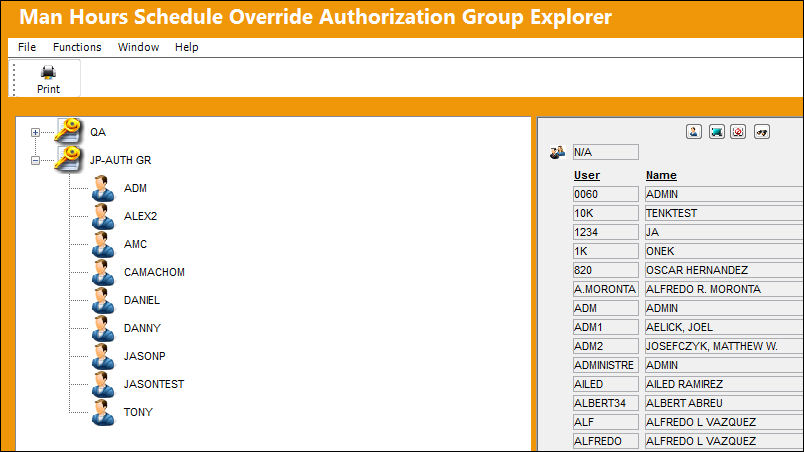The height and width of the screenshot is (452, 804).
Task: Click the Print toolbar button
Action: [48, 79]
